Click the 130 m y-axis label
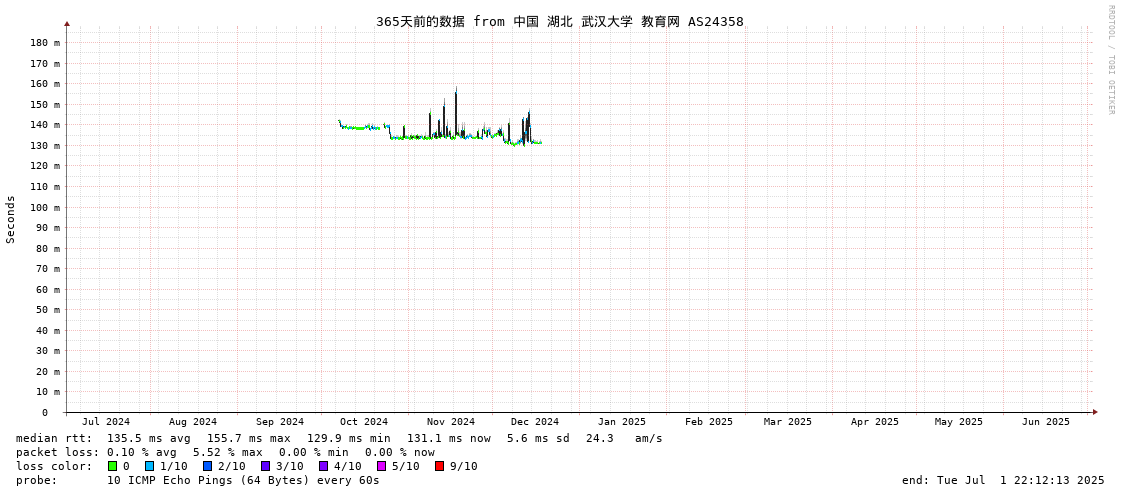 tap(45, 146)
